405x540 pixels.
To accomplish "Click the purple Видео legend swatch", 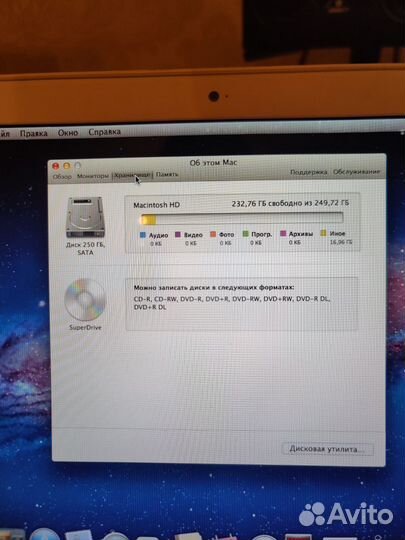I will 178,235.
